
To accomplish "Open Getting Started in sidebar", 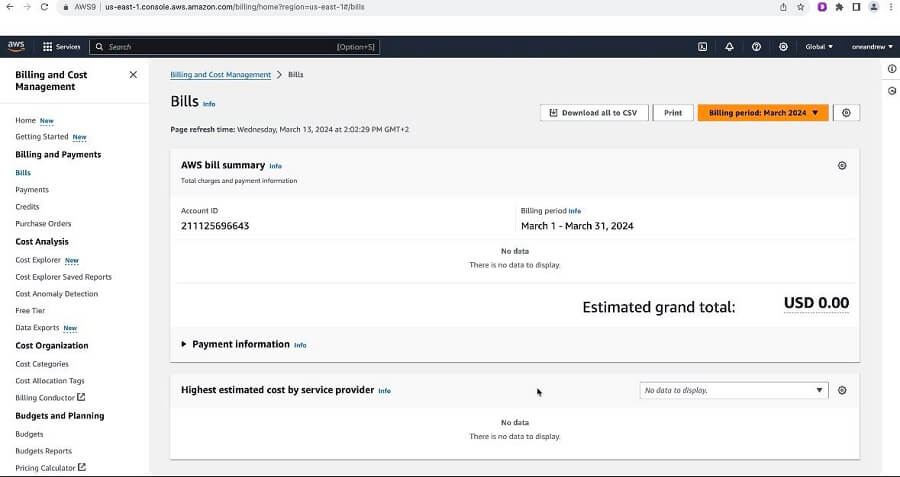I will coord(42,137).
